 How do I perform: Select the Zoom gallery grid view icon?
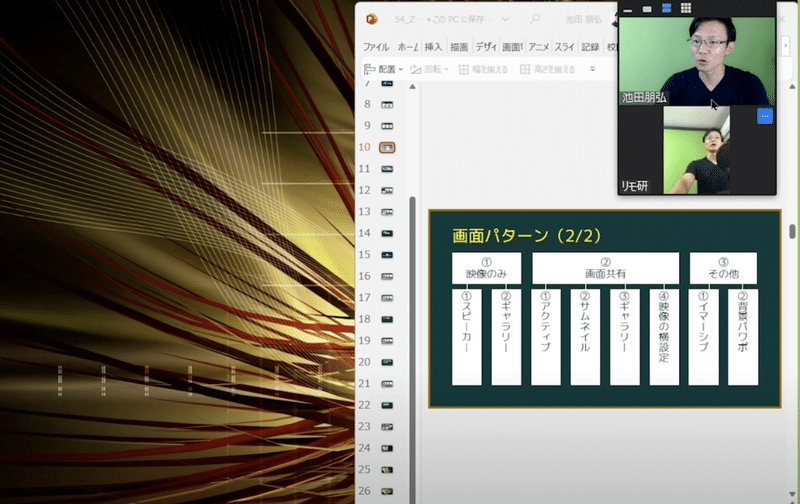(686, 8)
